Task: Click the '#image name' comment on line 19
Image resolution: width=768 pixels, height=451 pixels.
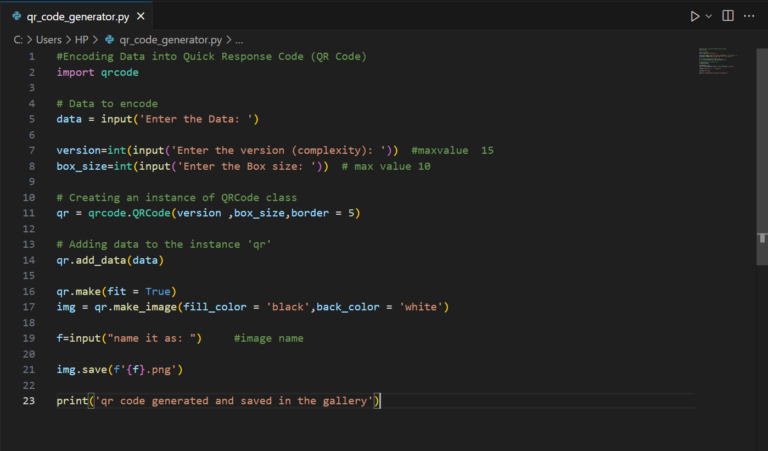Action: pyautogui.click(x=268, y=338)
